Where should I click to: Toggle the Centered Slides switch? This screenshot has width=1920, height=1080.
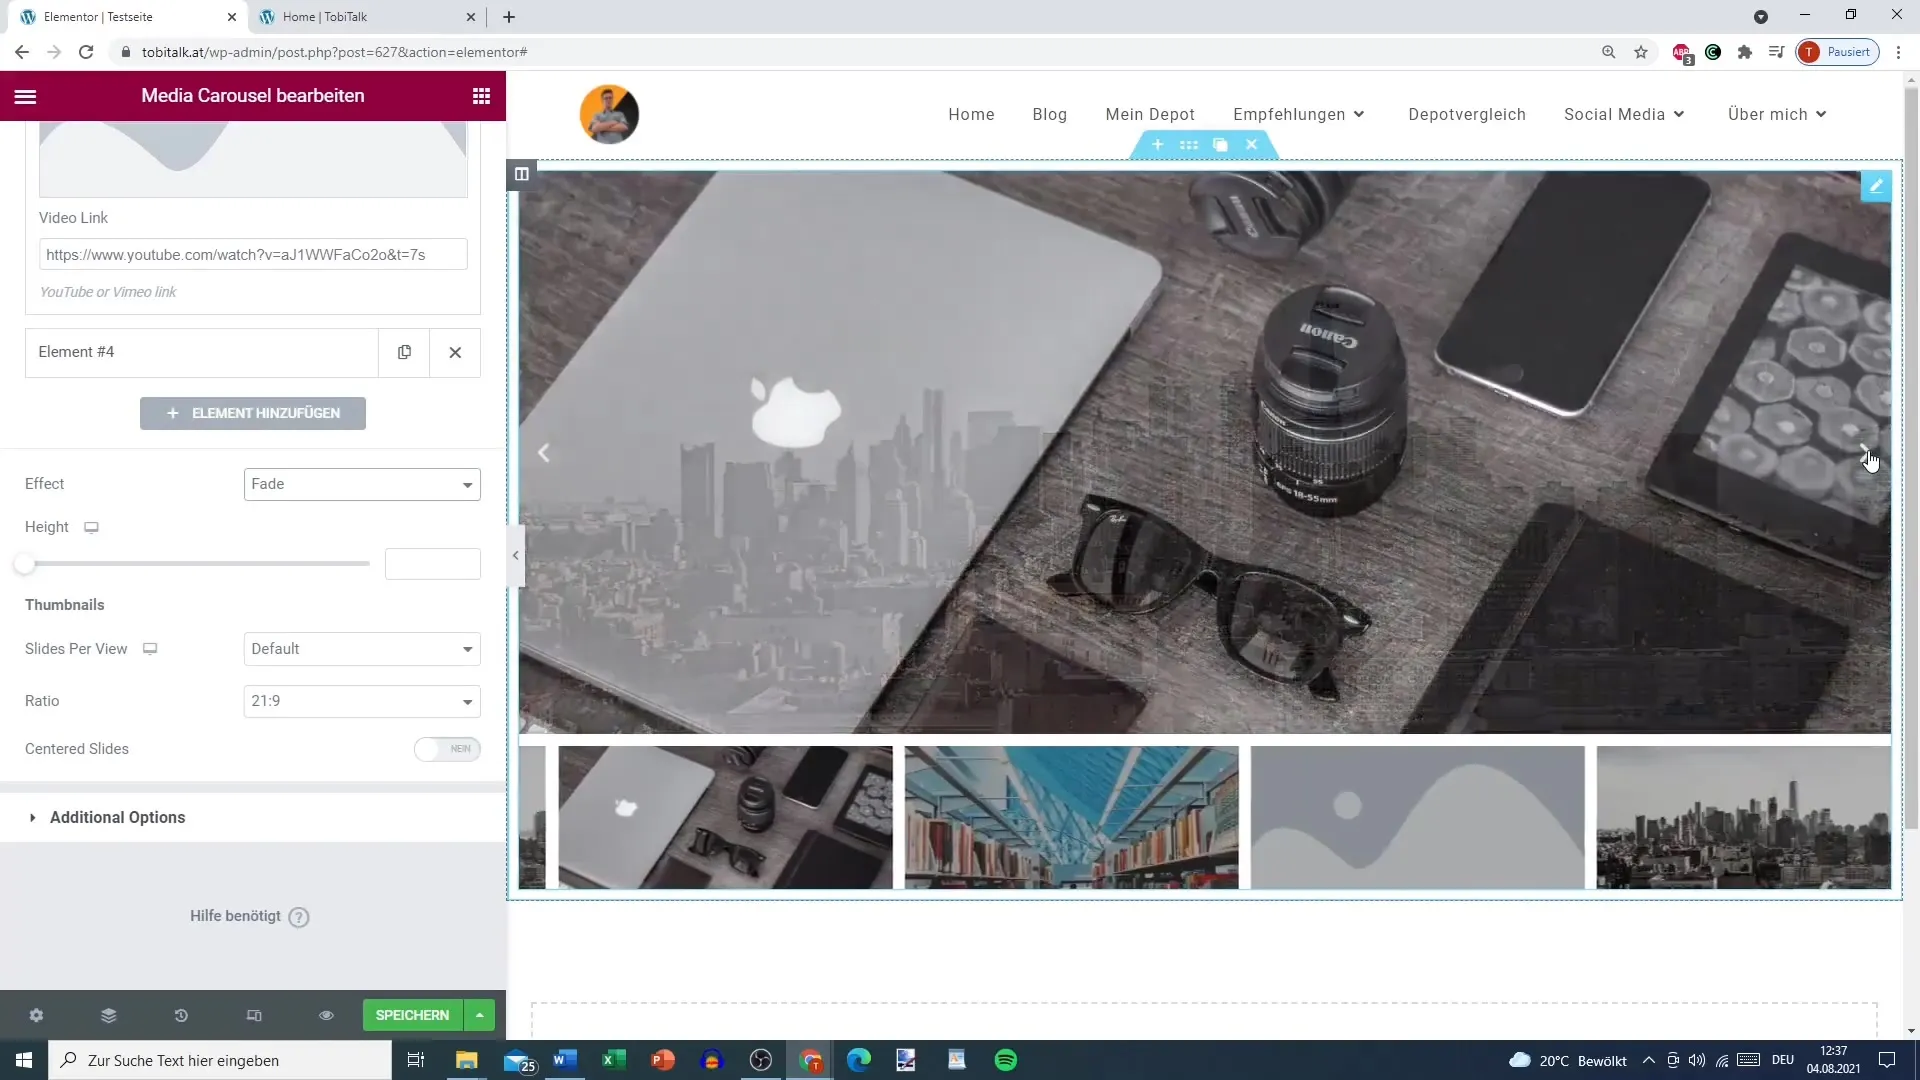tap(446, 748)
